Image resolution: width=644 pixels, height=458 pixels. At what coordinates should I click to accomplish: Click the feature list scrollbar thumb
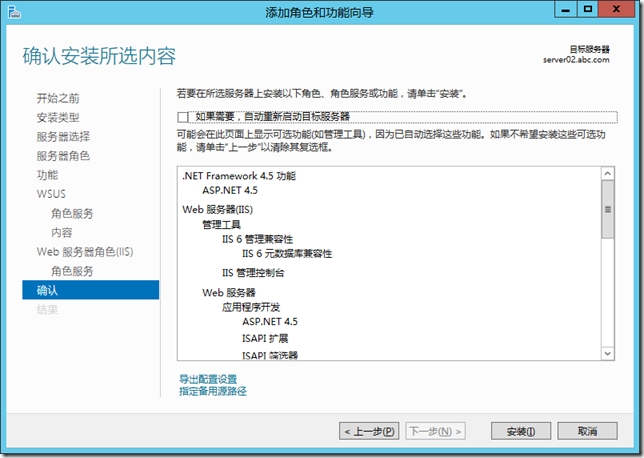tap(608, 209)
